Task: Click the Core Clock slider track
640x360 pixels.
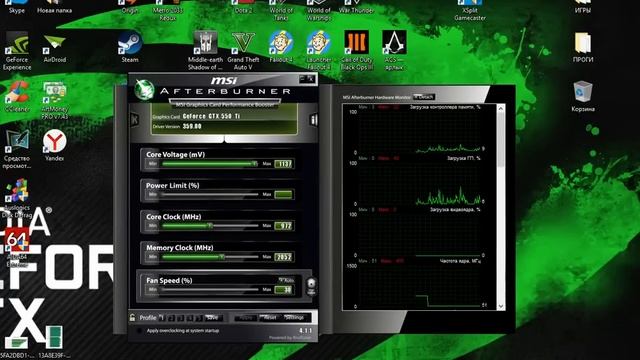Action: pos(210,226)
